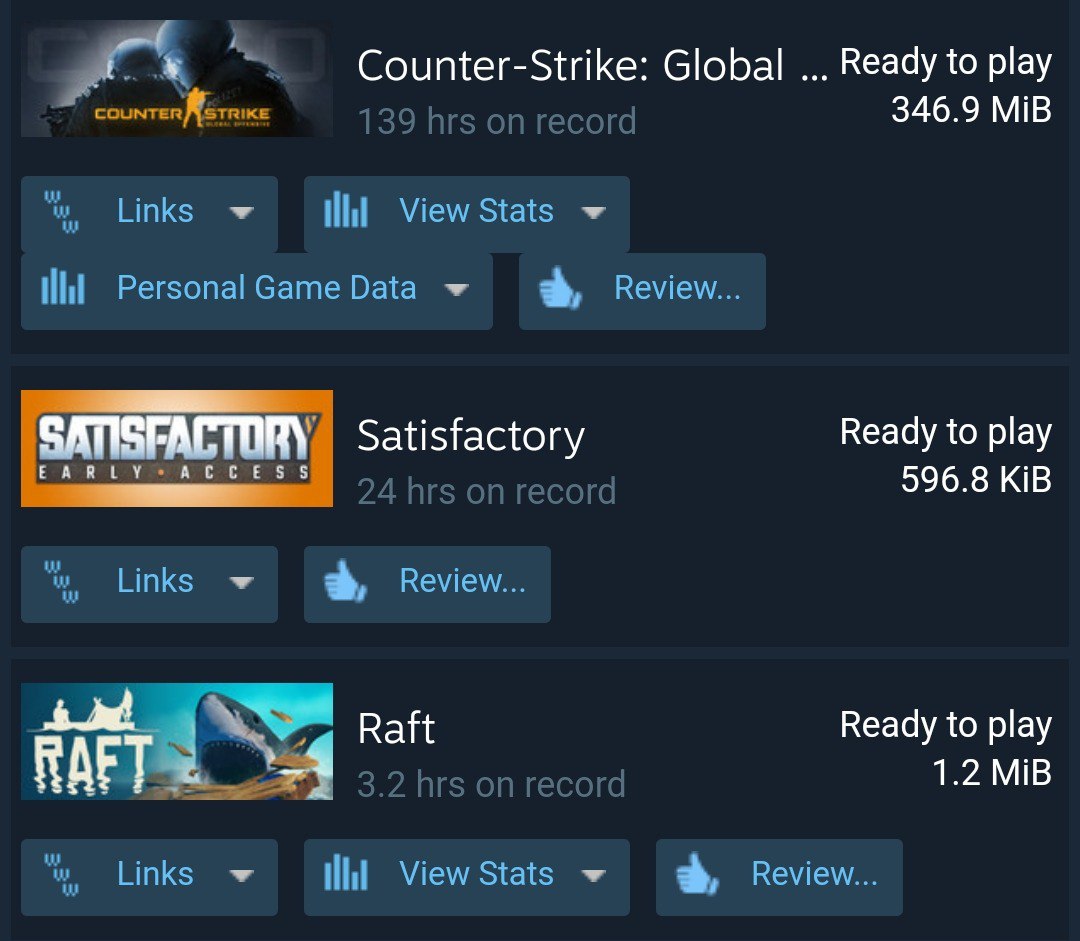Expand the Satisfactory Links dropdown arrow
1080x941 pixels.
click(x=241, y=583)
